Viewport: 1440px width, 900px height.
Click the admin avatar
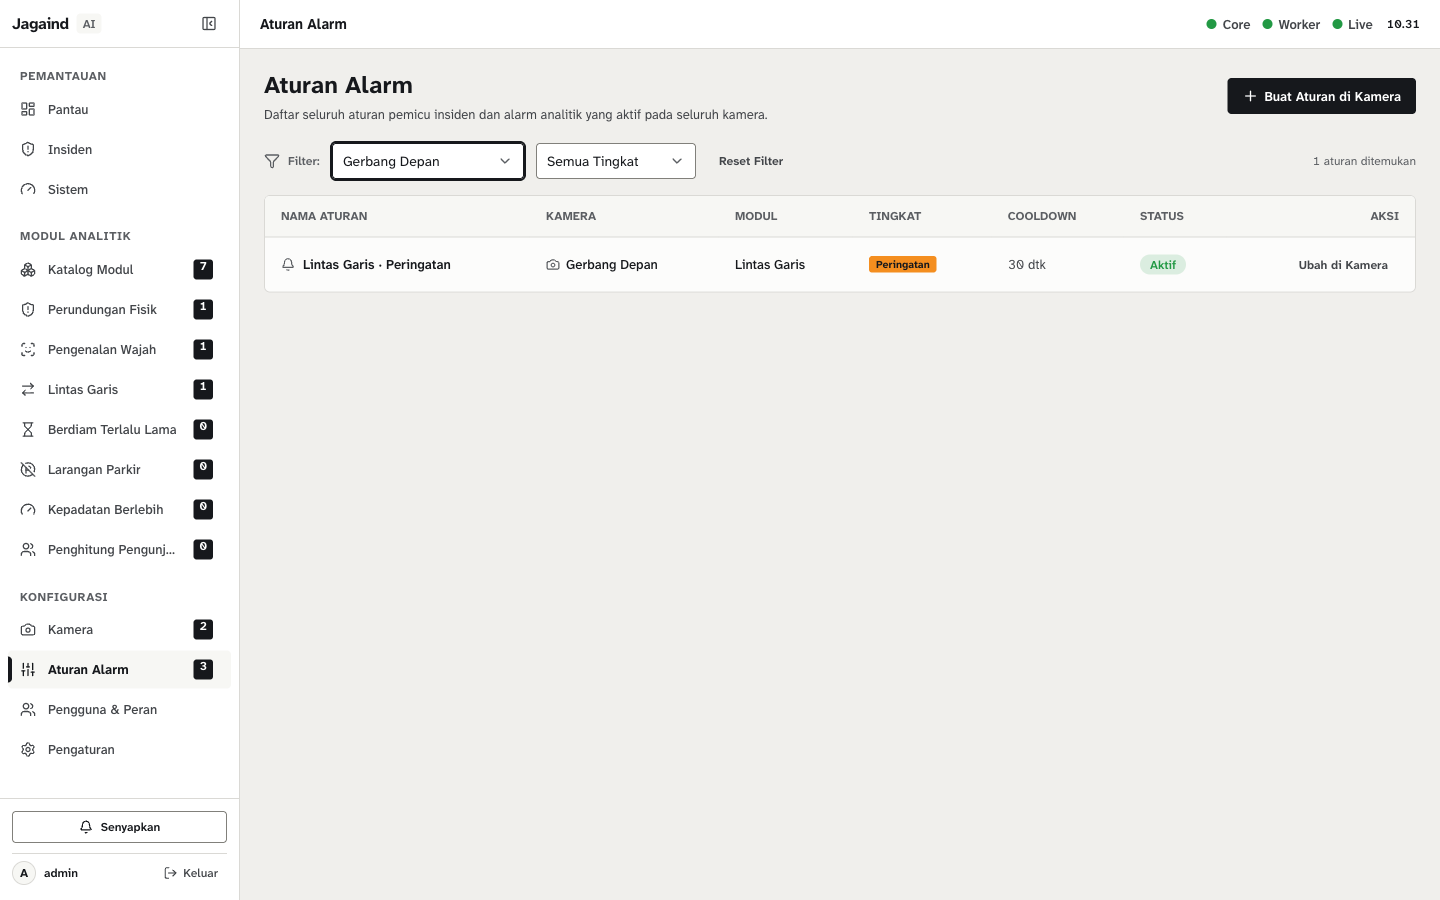coord(24,873)
